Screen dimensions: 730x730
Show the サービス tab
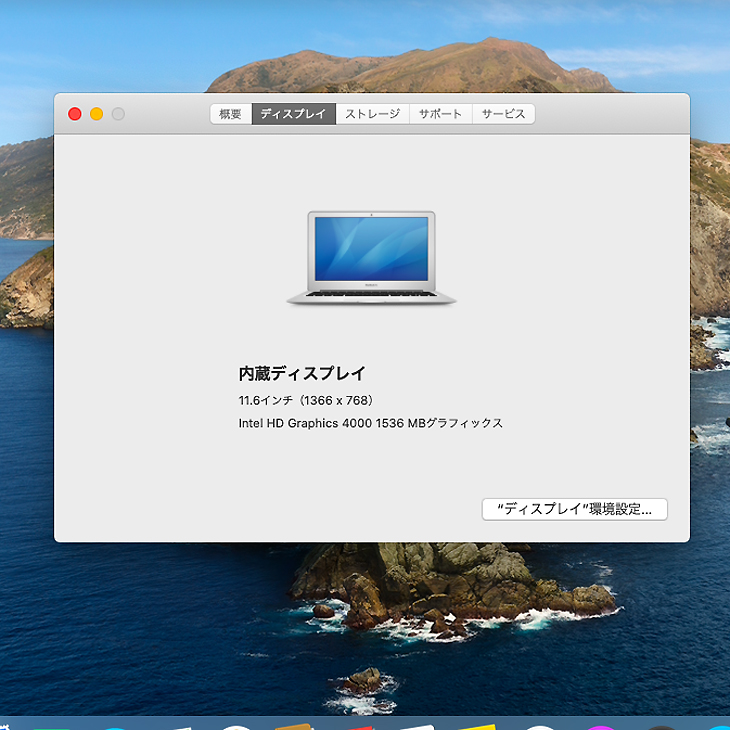[503, 114]
